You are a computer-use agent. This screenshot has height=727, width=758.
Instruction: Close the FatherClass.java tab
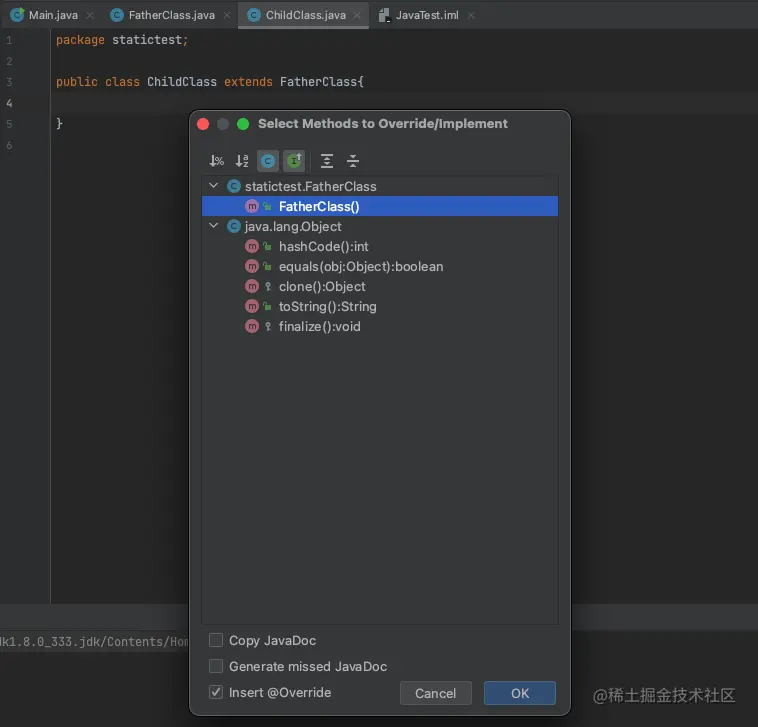coord(227,15)
